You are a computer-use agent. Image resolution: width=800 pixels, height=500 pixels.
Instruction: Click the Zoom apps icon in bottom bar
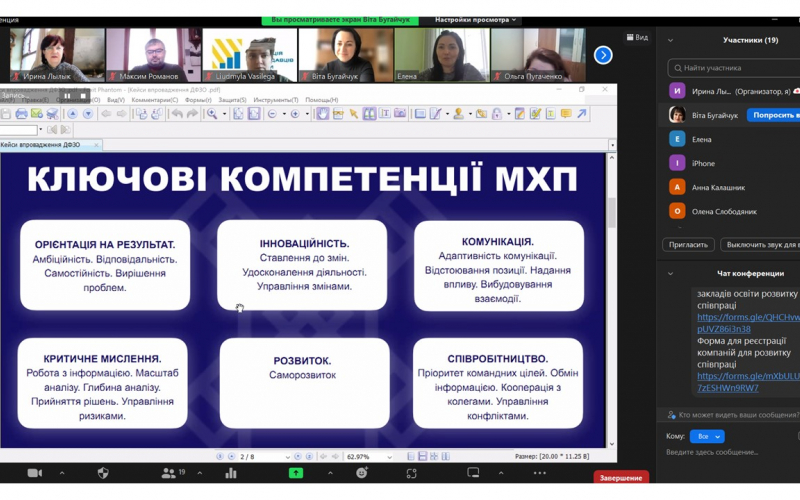click(412, 473)
